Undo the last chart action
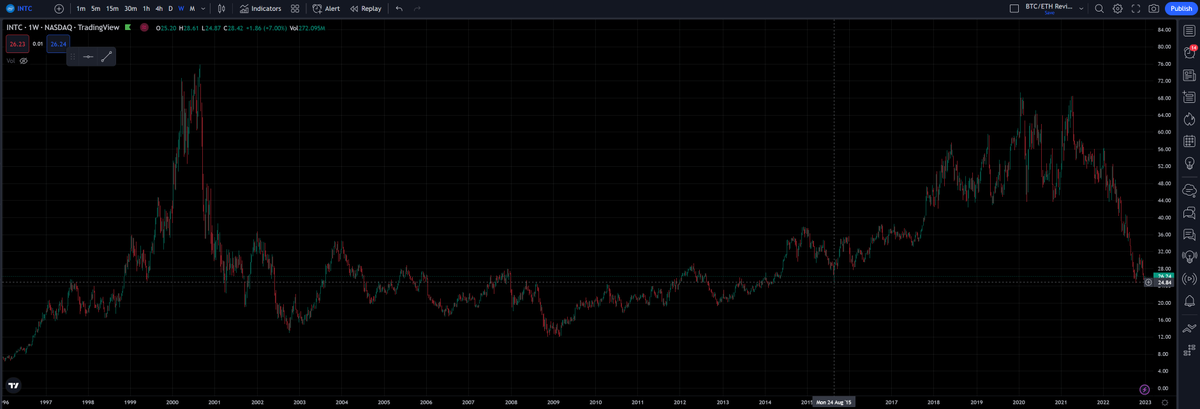This screenshot has width=1200, height=409. coord(399,8)
